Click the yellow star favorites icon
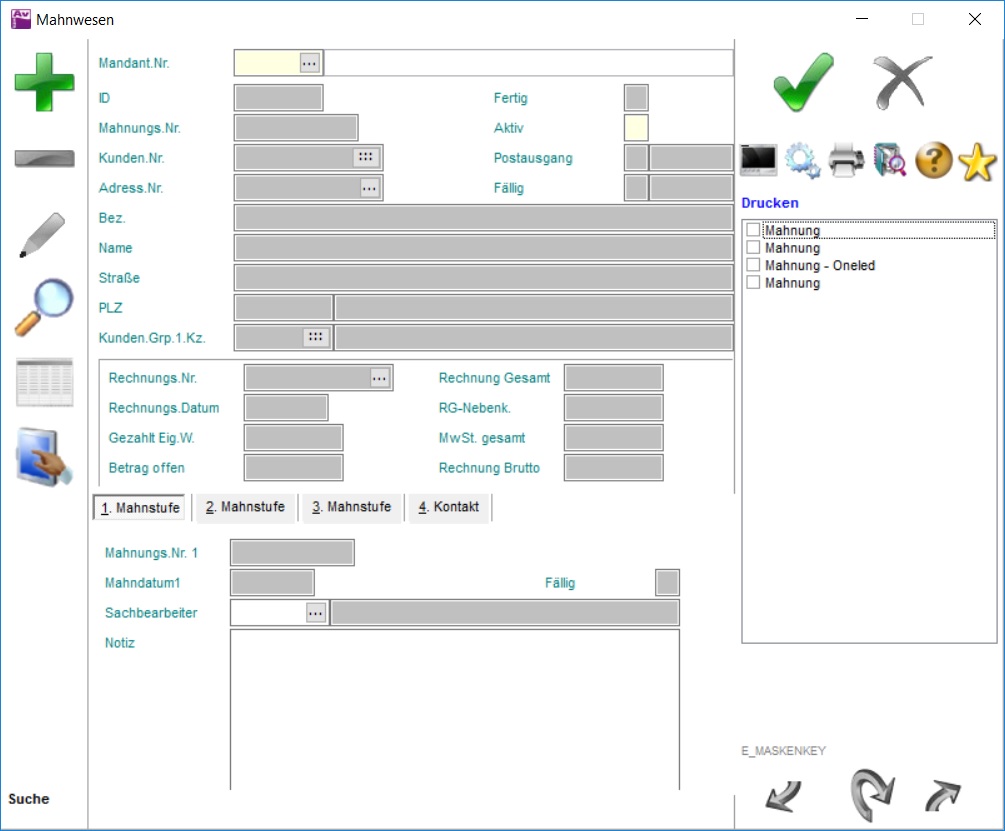This screenshot has width=1005, height=831. tap(977, 161)
